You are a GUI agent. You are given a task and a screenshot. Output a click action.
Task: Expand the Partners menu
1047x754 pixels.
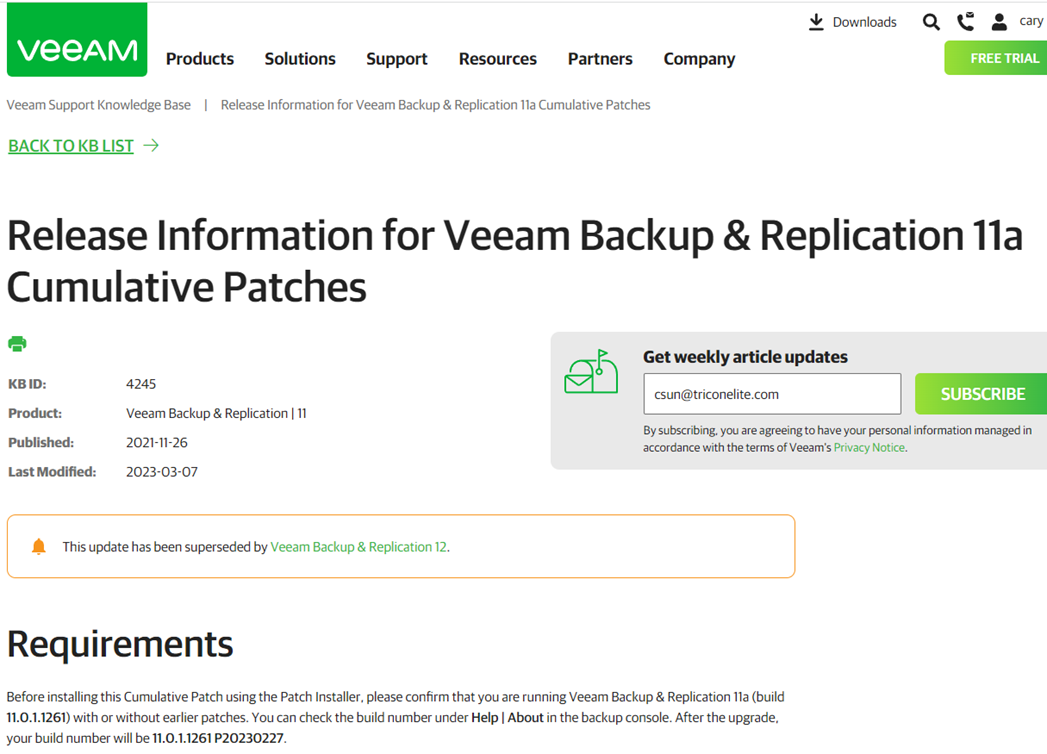[x=600, y=59]
